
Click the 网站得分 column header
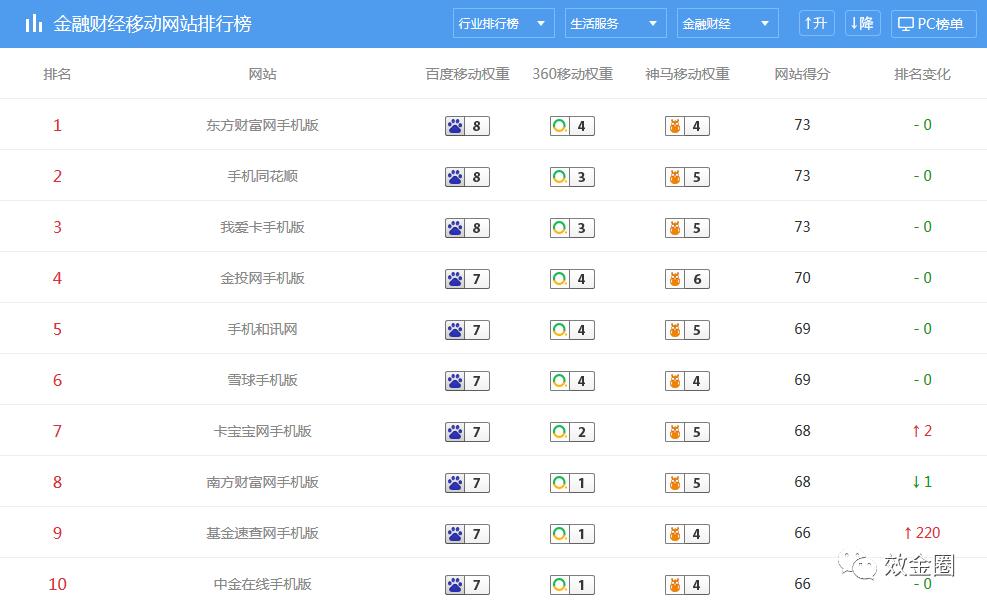(802, 74)
